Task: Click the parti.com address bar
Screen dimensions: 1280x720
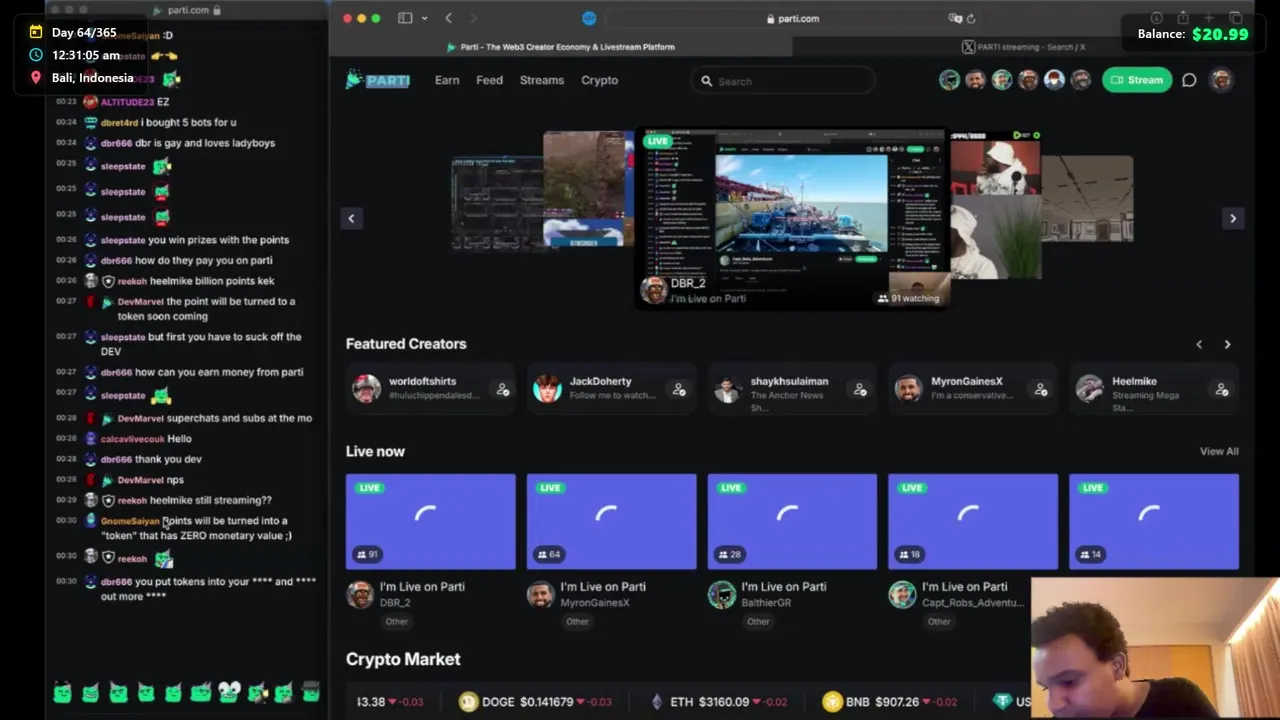Action: (792, 18)
